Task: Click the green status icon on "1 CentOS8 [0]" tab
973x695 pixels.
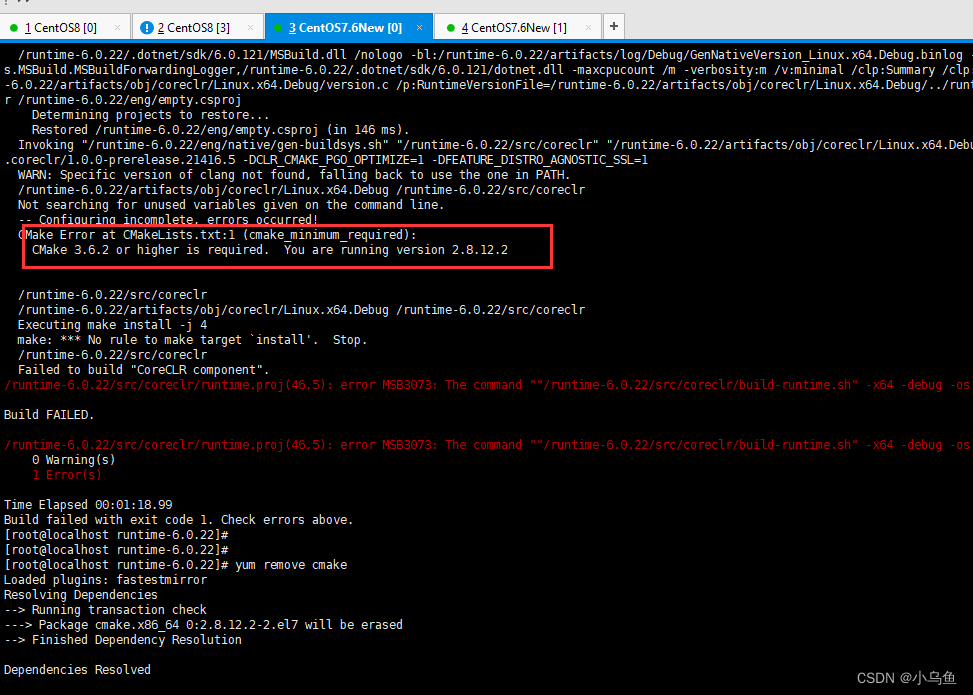Action: click(14, 27)
